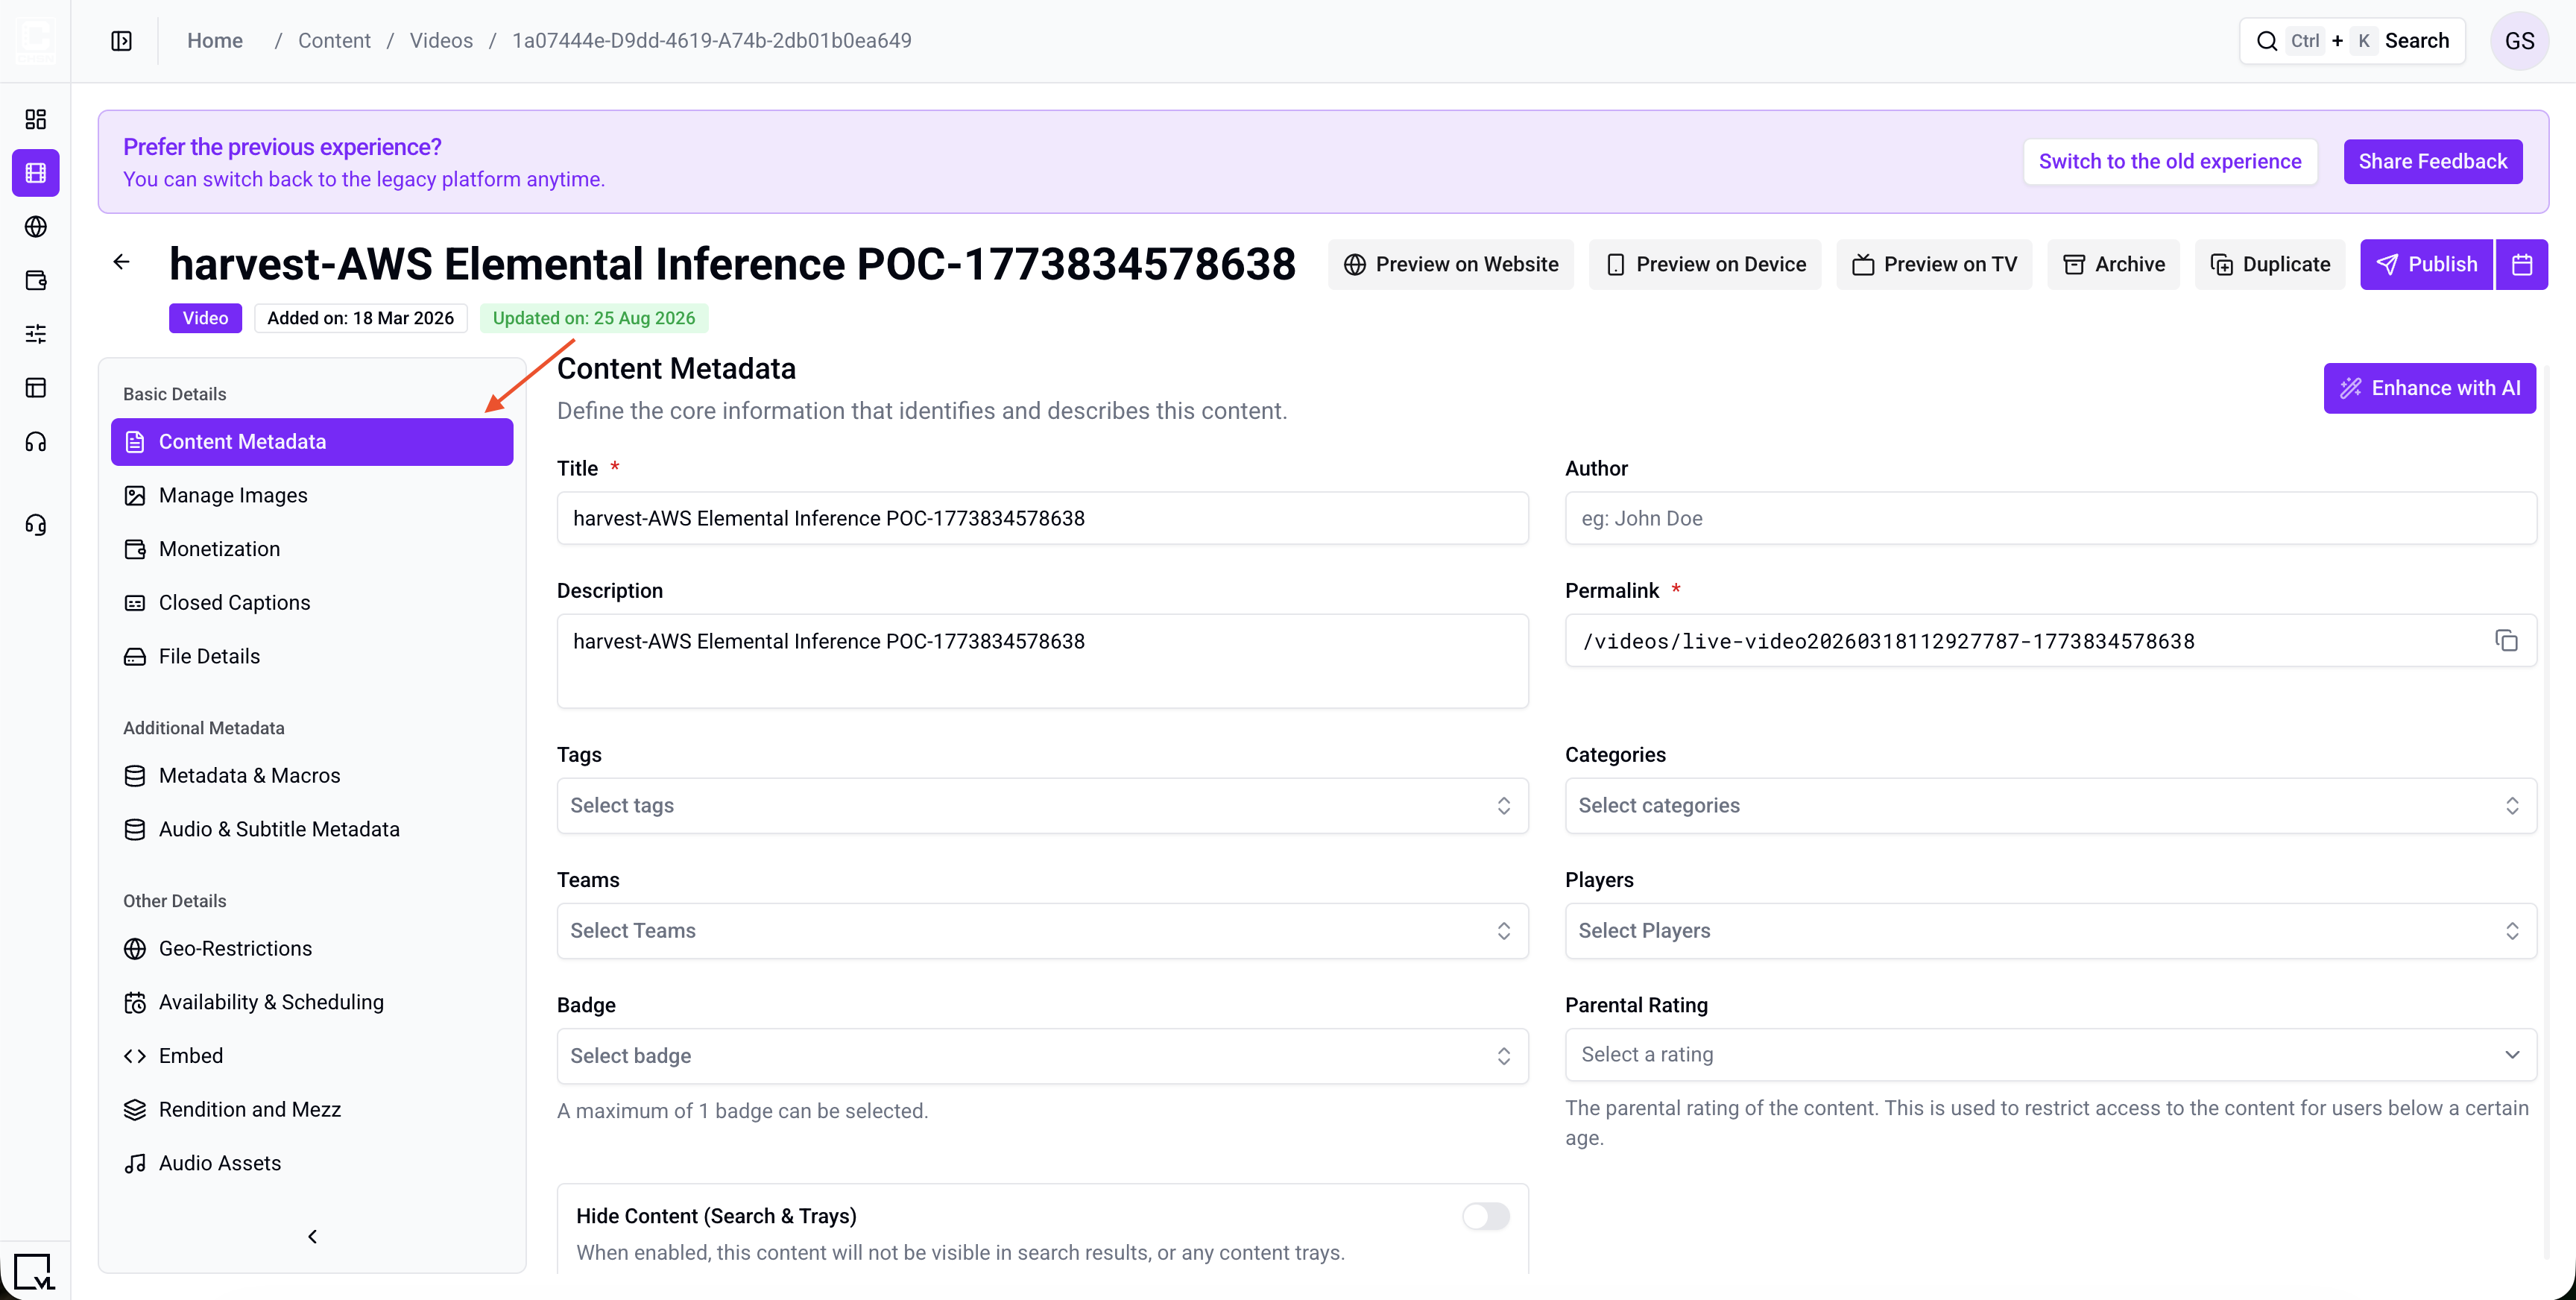This screenshot has height=1300, width=2576.
Task: Click 'Updated on: 25 Aug 2026' label
Action: (594, 318)
